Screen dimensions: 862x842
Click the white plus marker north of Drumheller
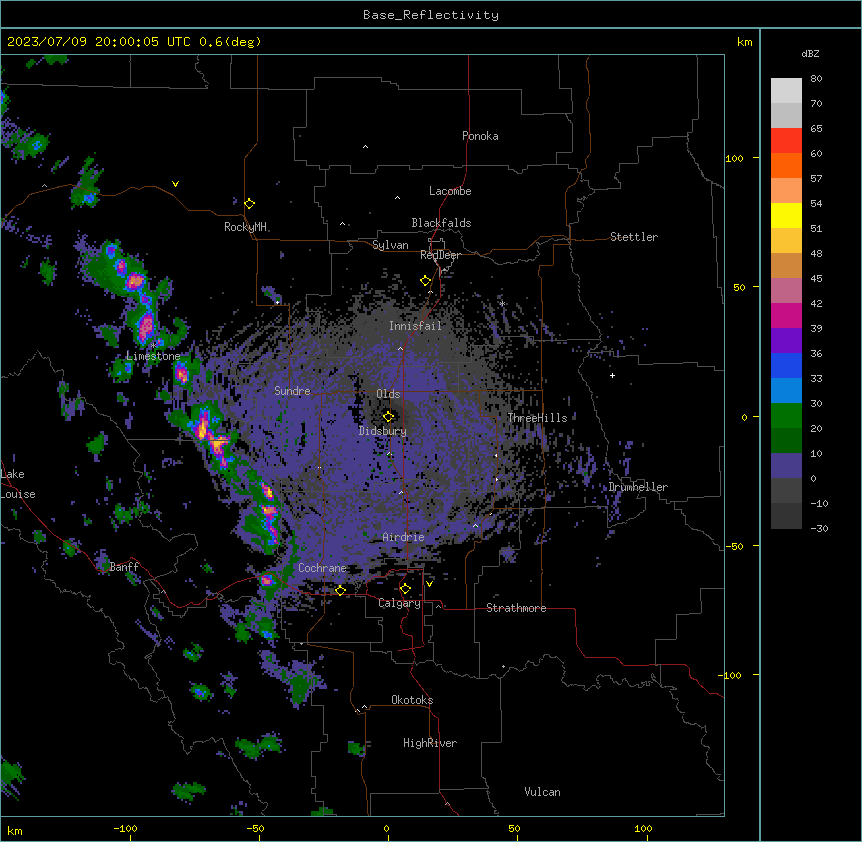612,375
